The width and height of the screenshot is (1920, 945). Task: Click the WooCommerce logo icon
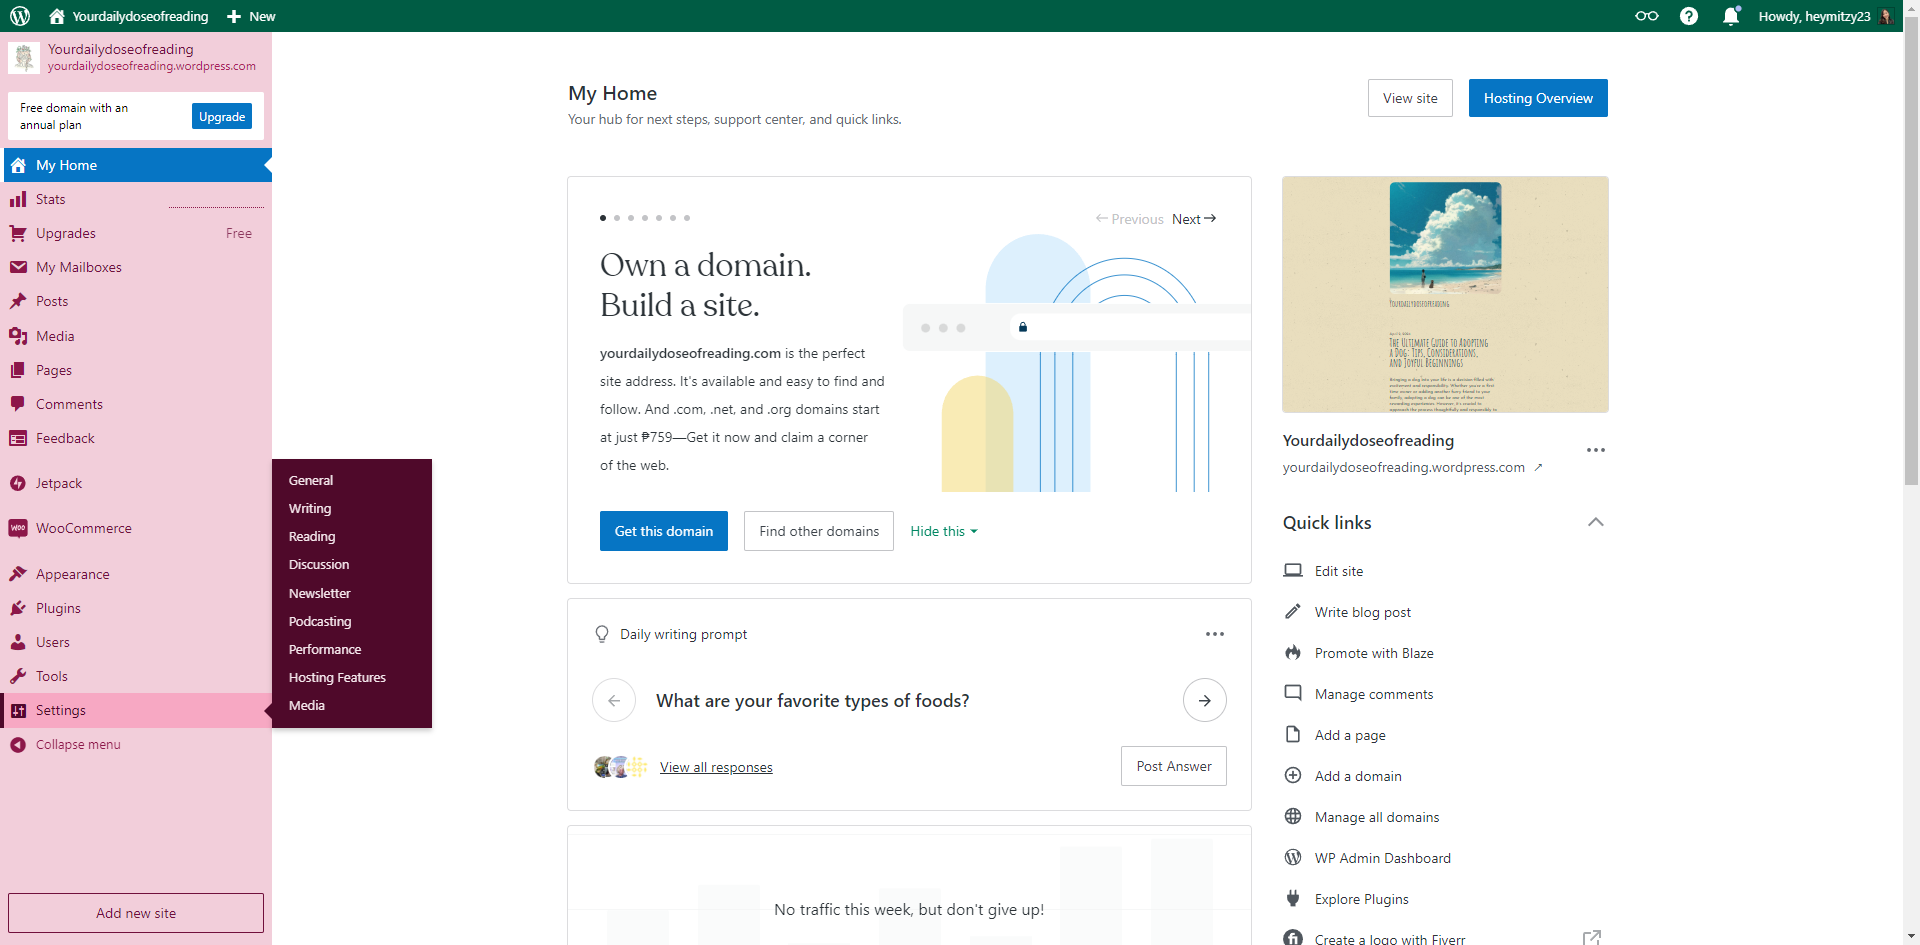click(x=18, y=528)
